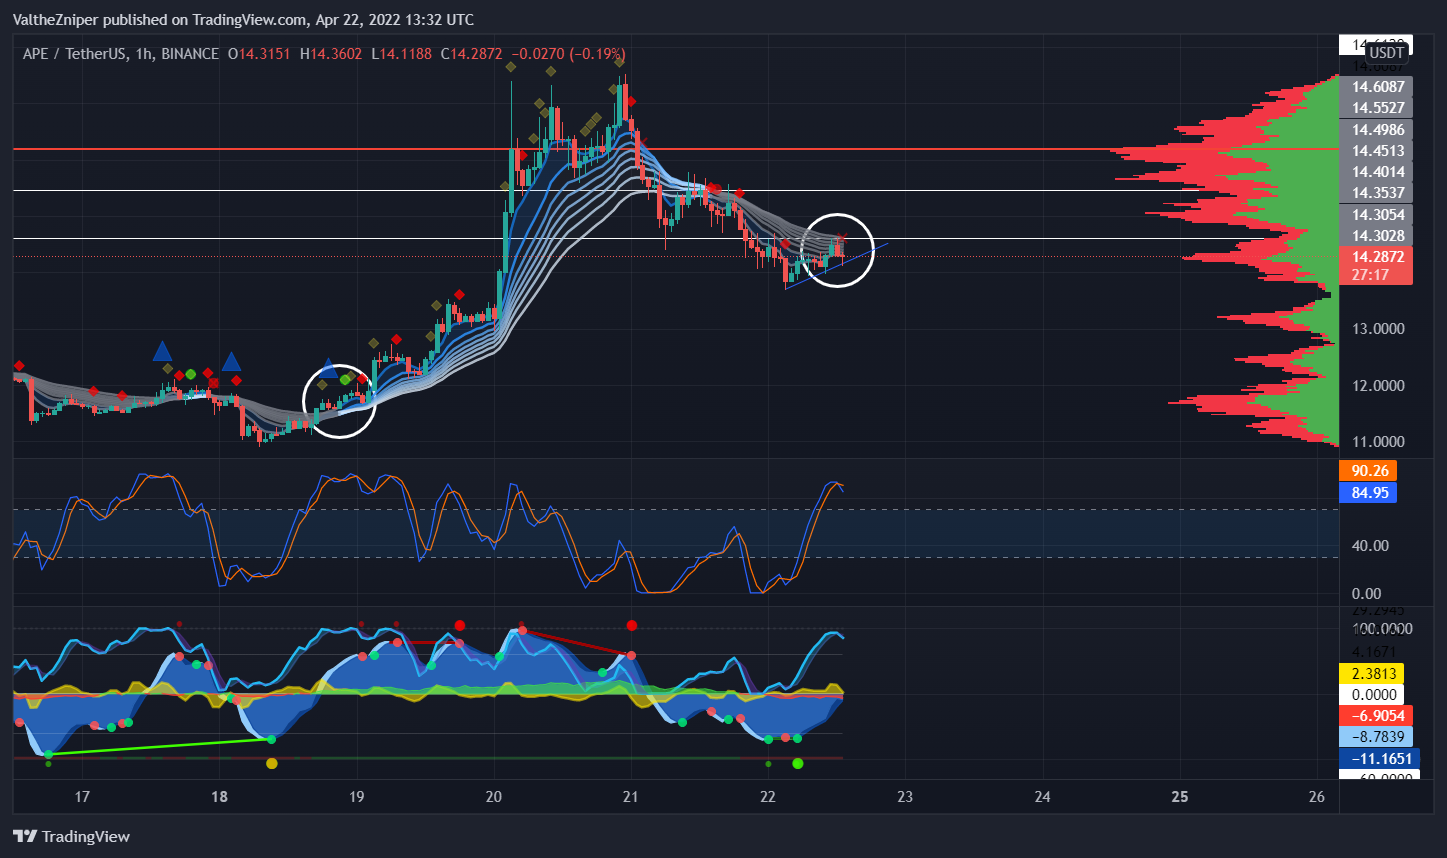Select the 14.5527 price label
The width and height of the screenshot is (1447, 858).
[x=1376, y=108]
